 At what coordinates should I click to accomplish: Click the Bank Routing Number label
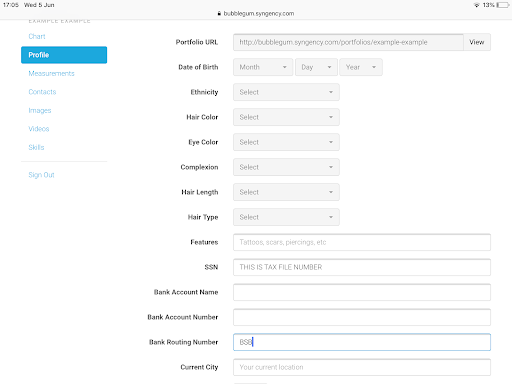point(183,342)
